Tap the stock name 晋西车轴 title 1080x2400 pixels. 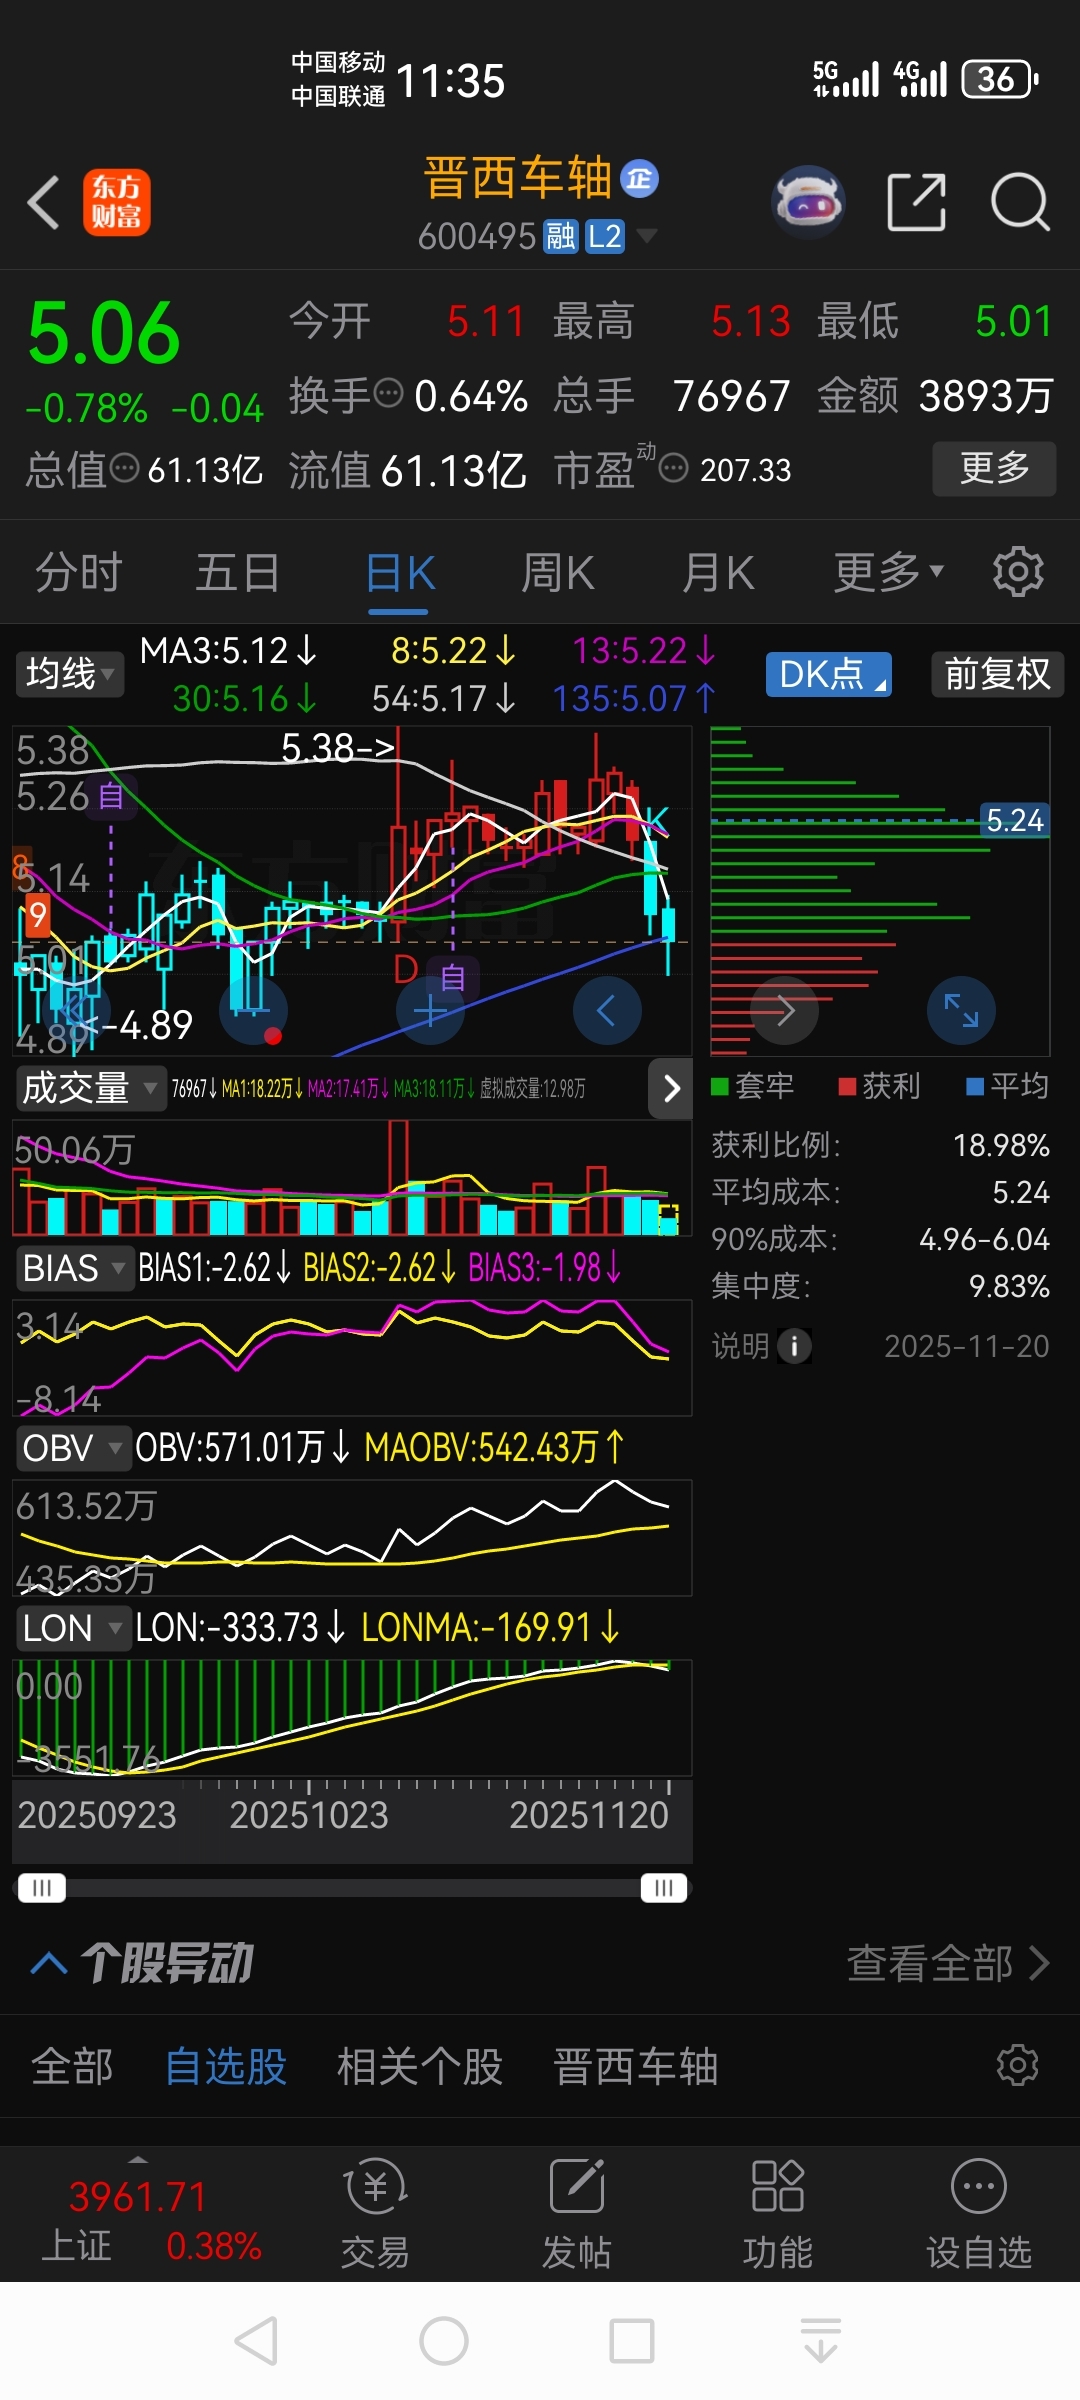(x=517, y=179)
